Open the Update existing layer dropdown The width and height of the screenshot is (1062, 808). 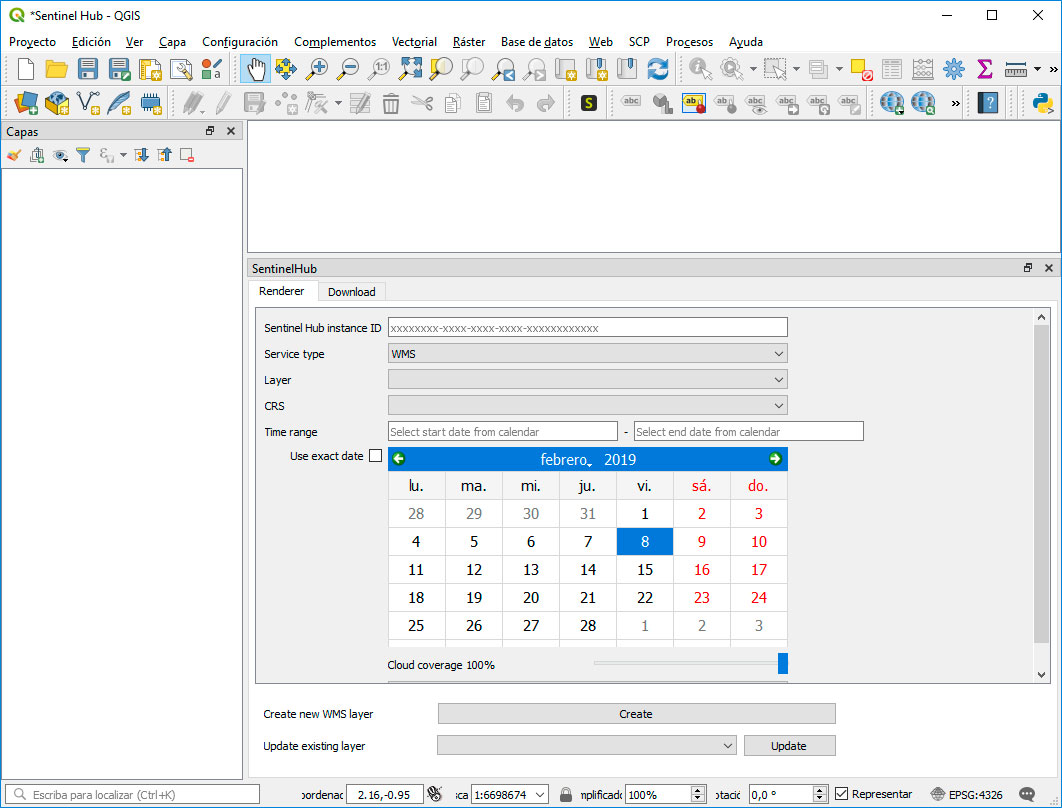pos(587,746)
